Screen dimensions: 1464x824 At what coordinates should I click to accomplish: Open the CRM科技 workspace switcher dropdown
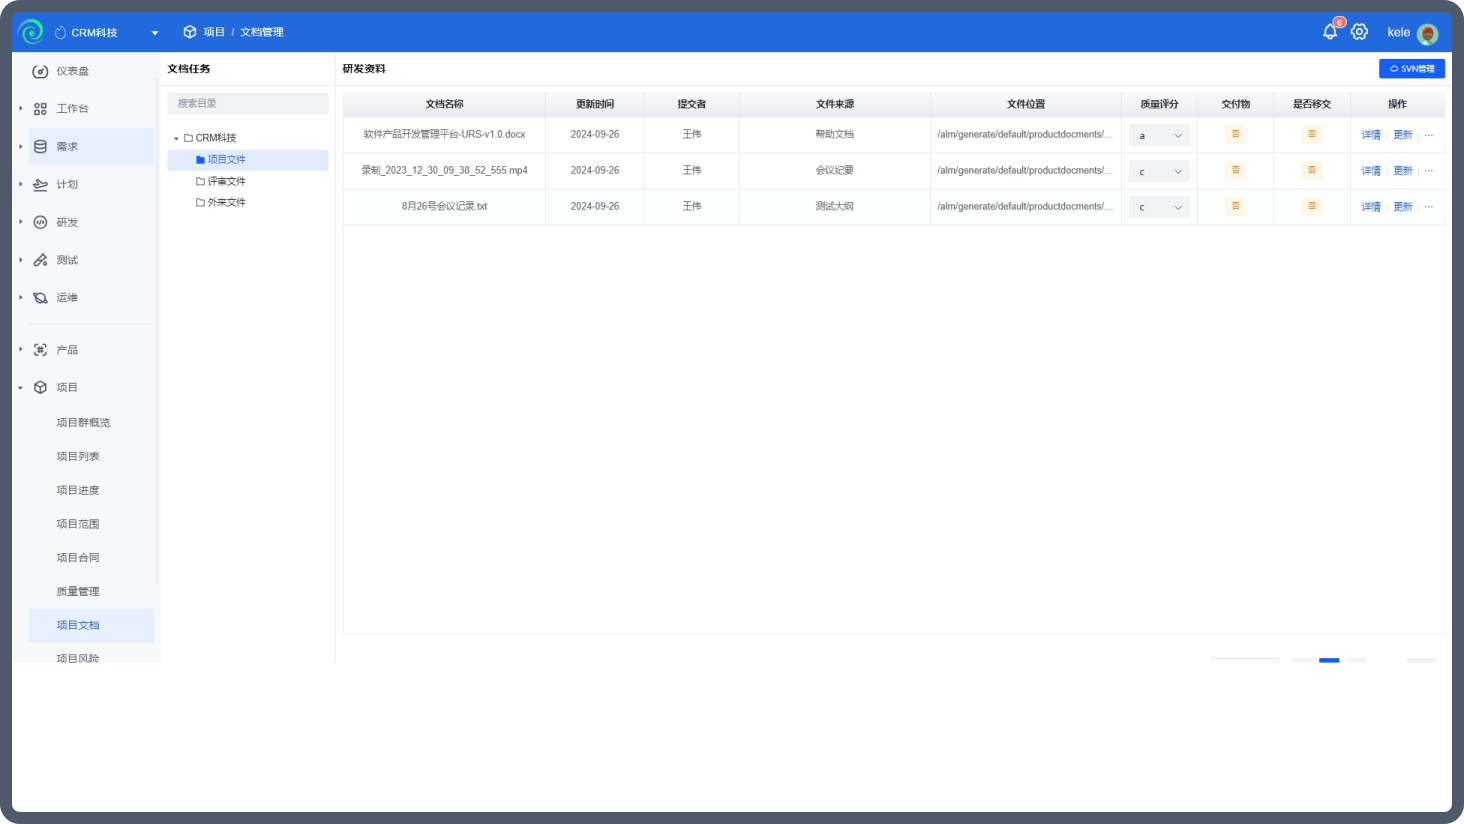click(106, 33)
